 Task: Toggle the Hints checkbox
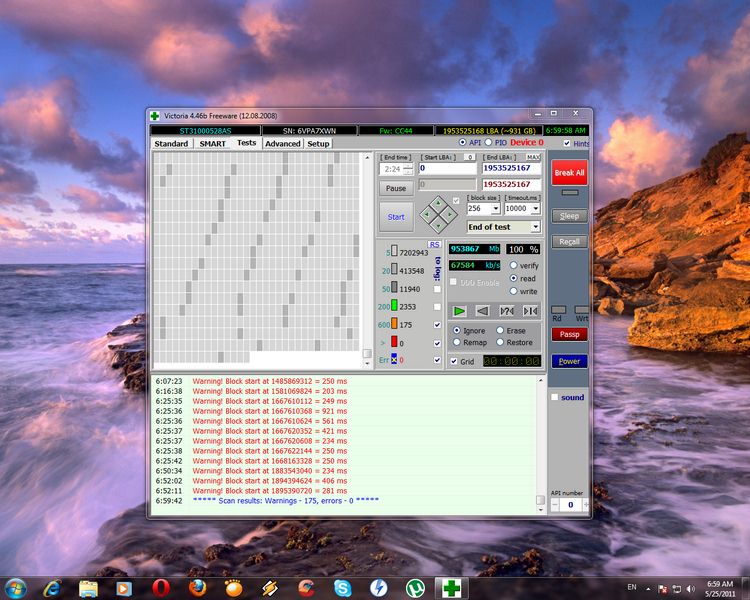click(x=567, y=143)
